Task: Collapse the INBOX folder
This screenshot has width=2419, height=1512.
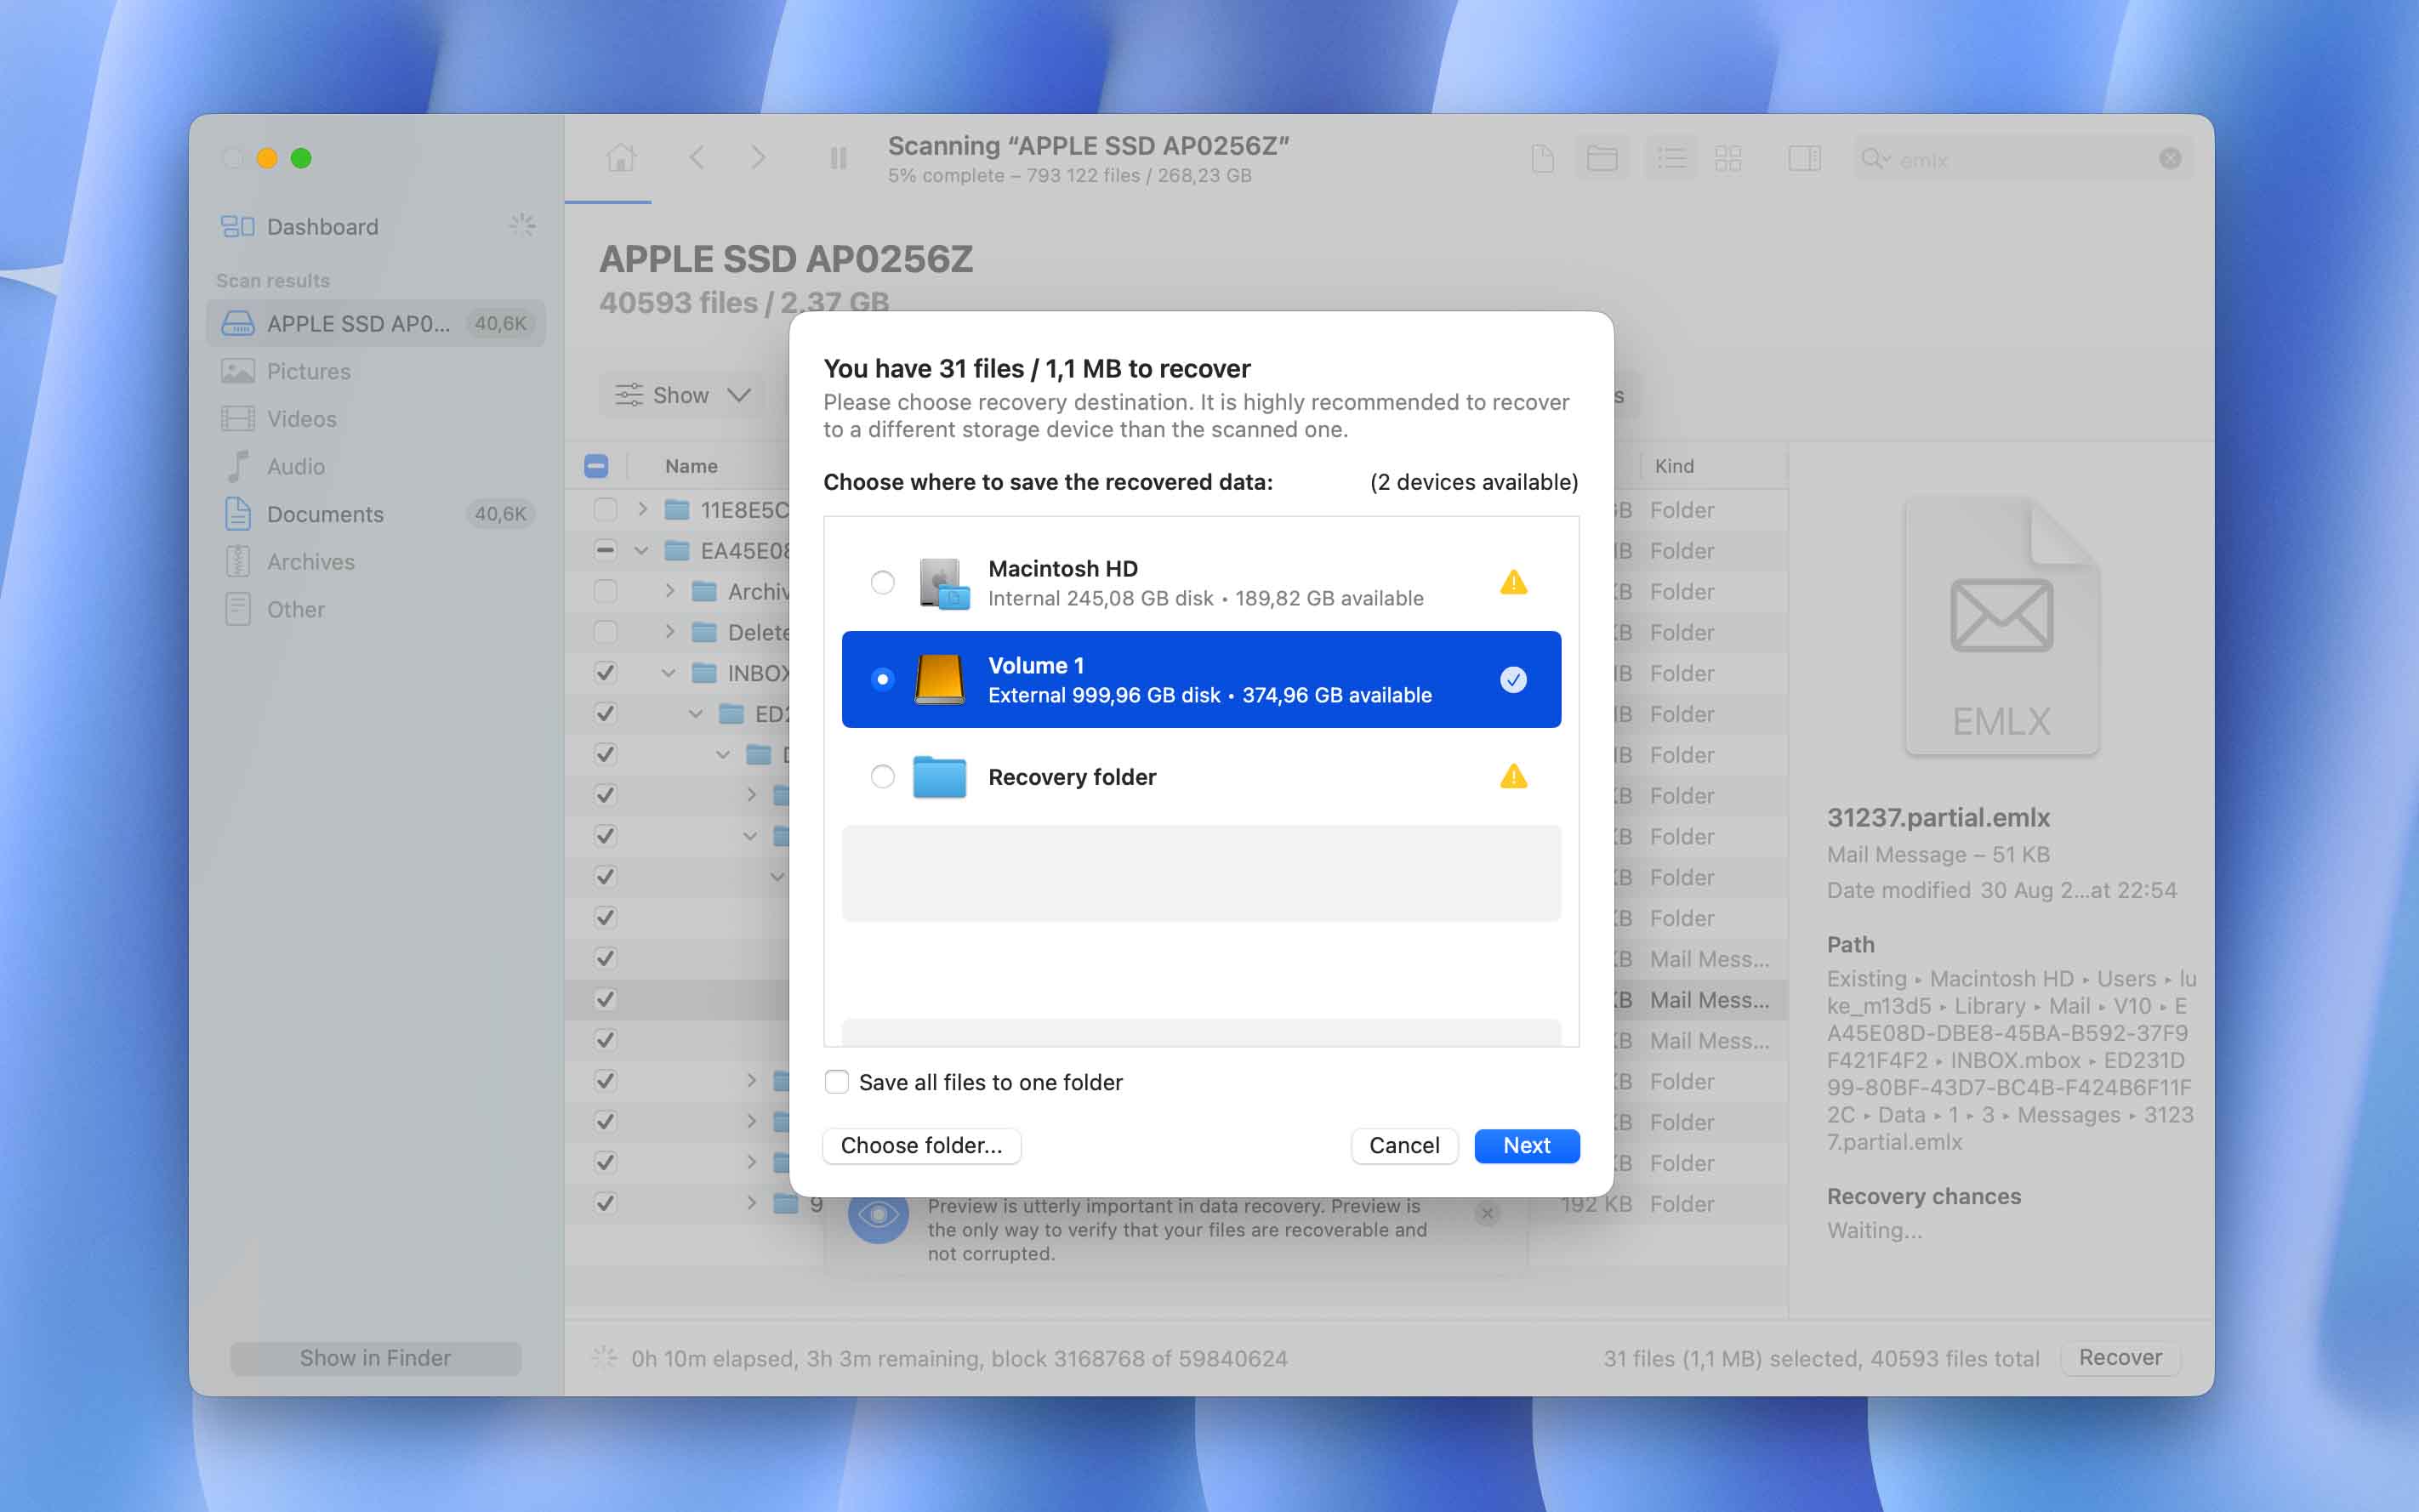Action: pyautogui.click(x=668, y=673)
